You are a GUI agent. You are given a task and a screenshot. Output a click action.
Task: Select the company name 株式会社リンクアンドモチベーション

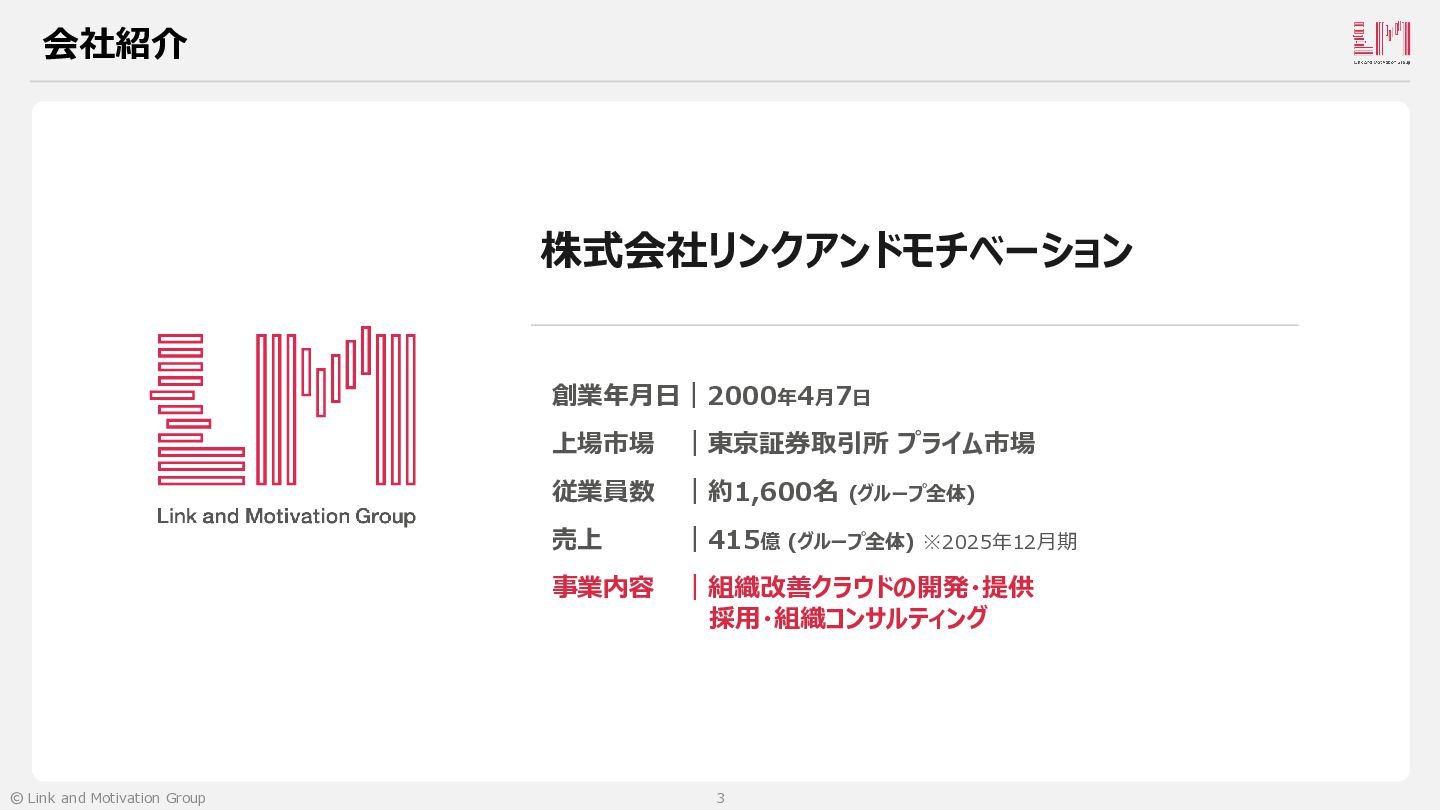click(836, 250)
